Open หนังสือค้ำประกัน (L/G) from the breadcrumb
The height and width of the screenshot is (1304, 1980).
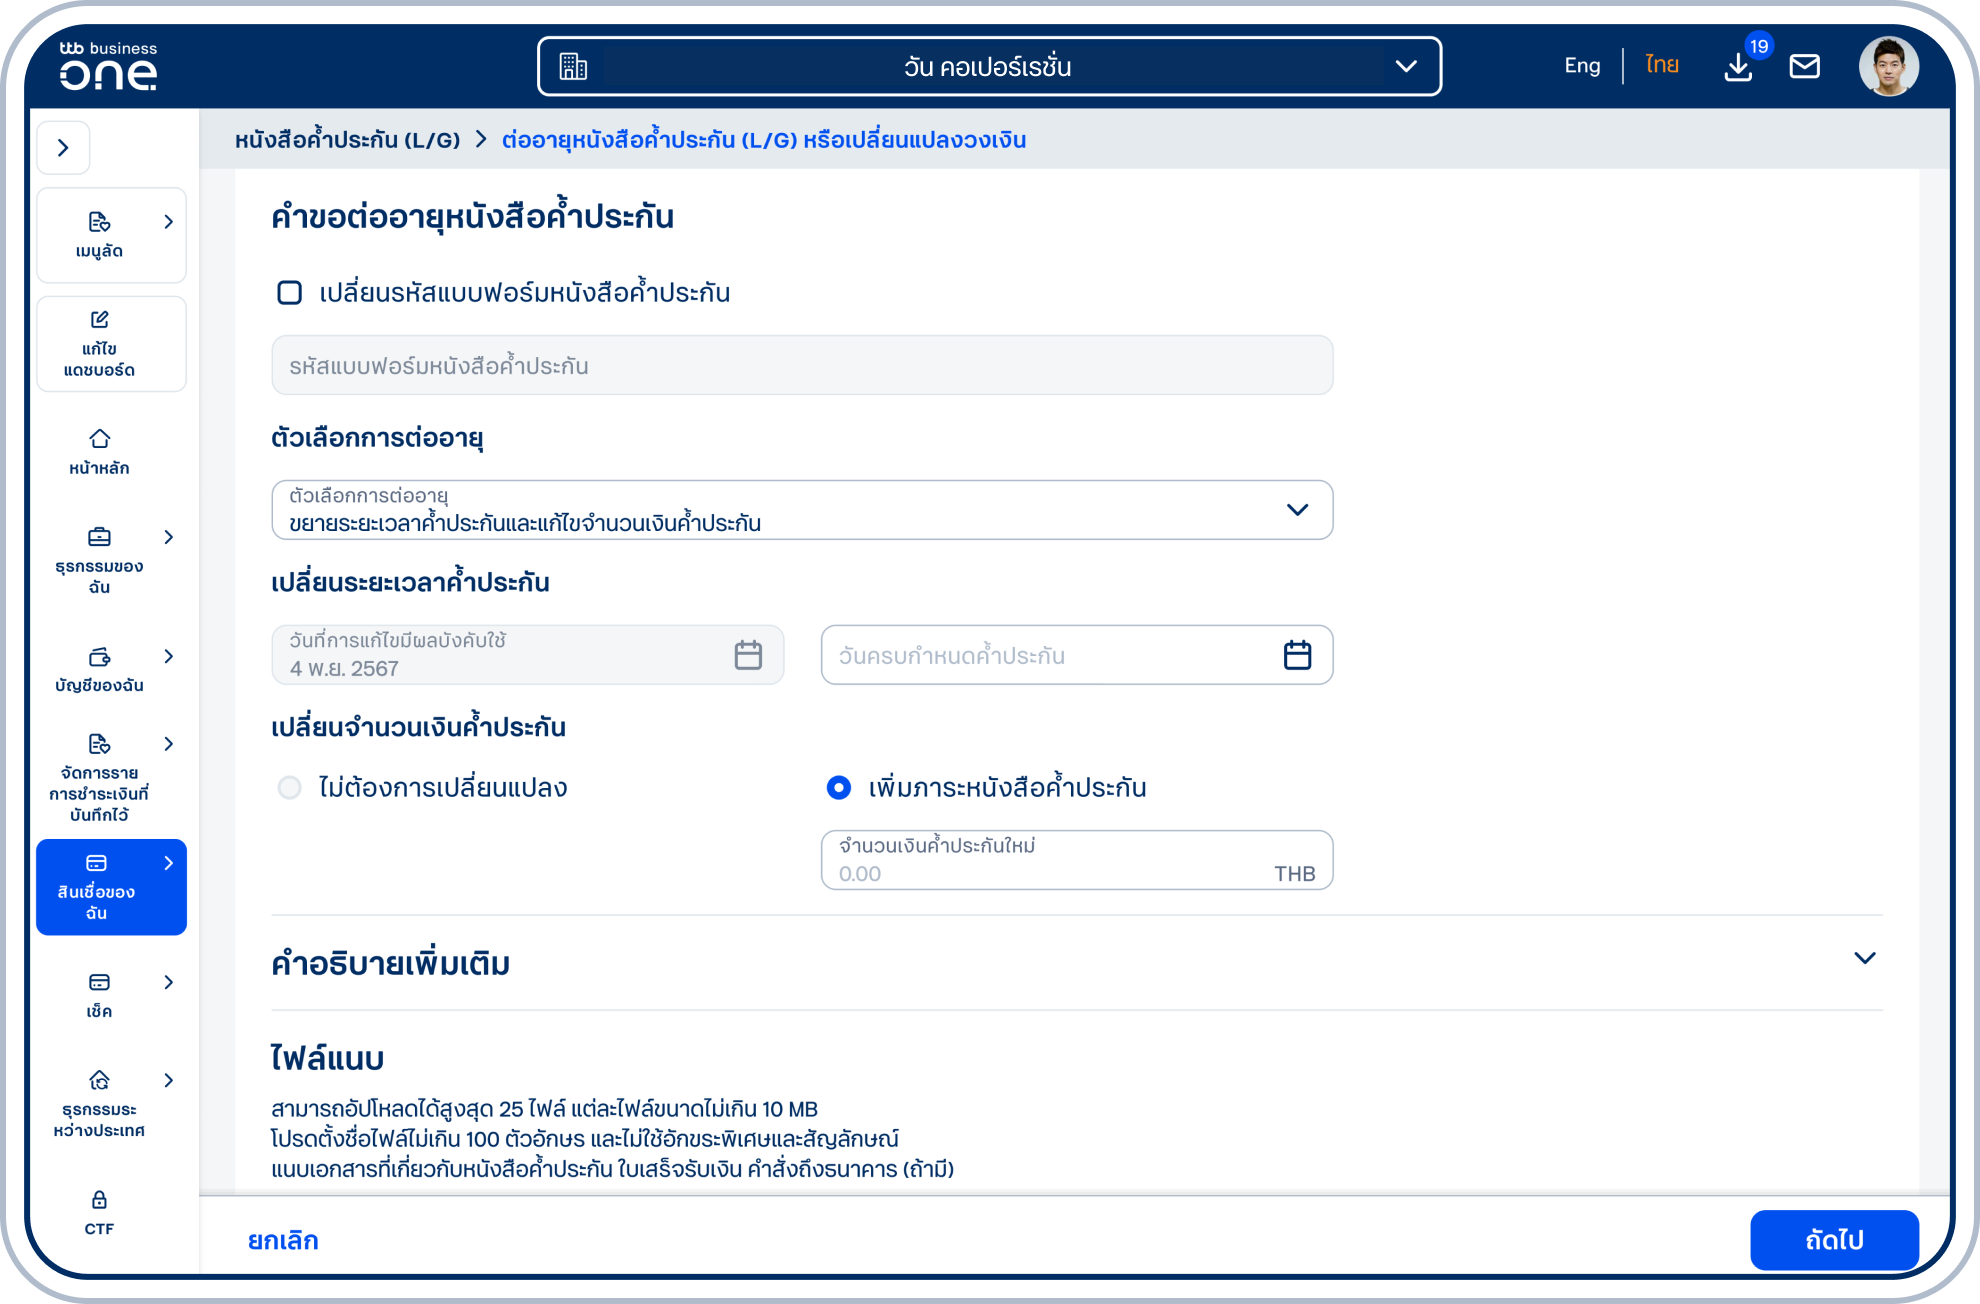click(x=345, y=140)
